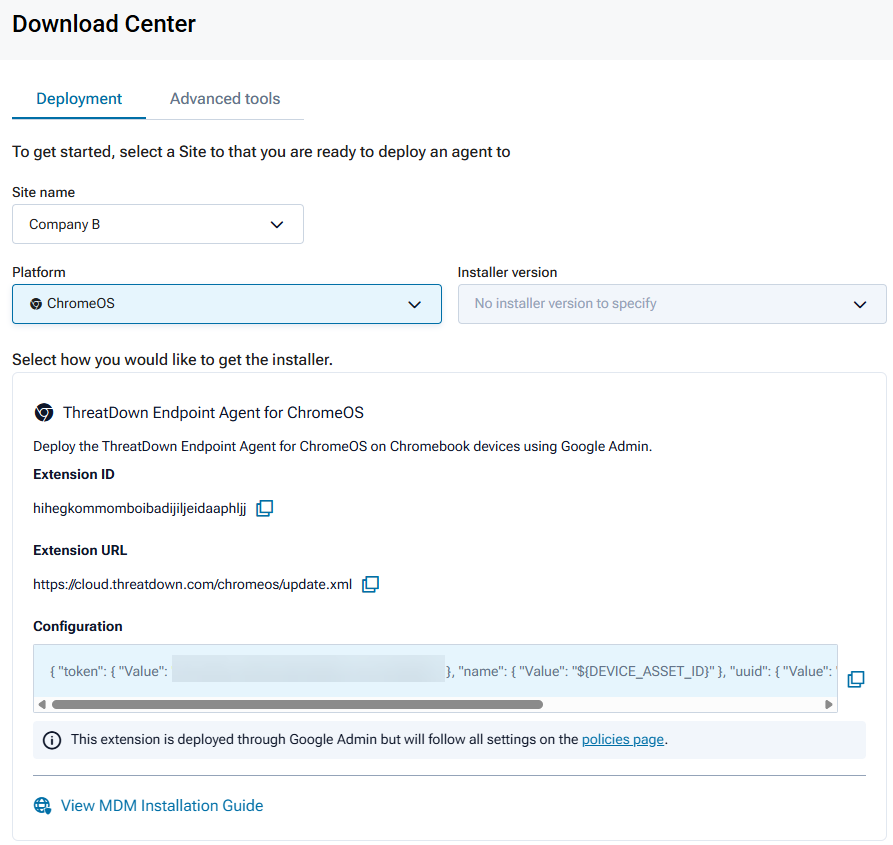Open the Site name dropdown

158,224
